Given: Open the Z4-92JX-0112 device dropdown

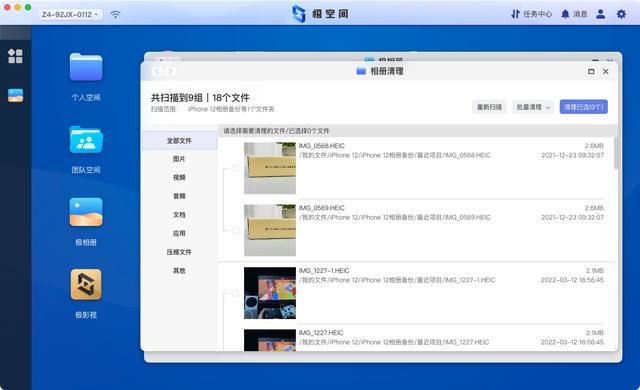Looking at the screenshot, I should [70, 14].
